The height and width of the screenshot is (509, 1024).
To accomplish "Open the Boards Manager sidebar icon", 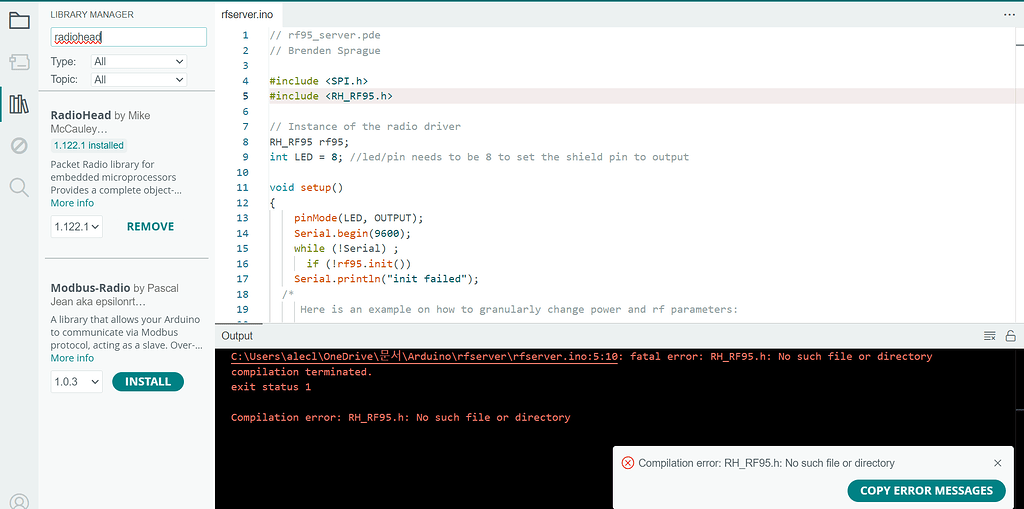I will (x=19, y=62).
